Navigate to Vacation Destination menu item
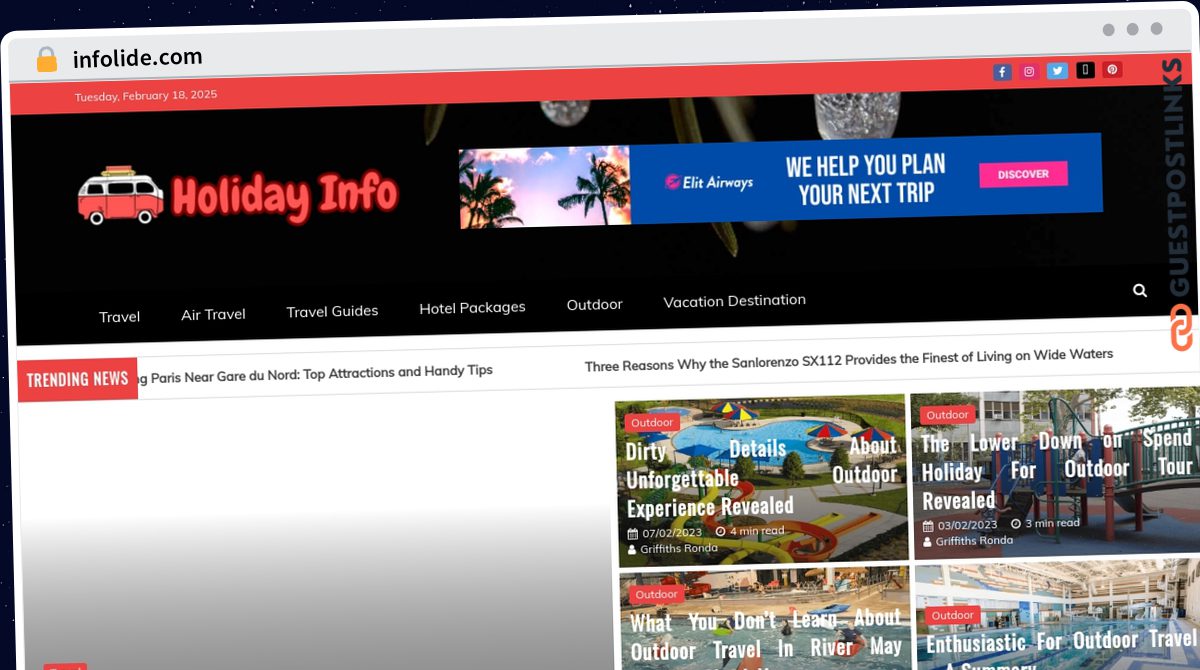 [x=734, y=300]
